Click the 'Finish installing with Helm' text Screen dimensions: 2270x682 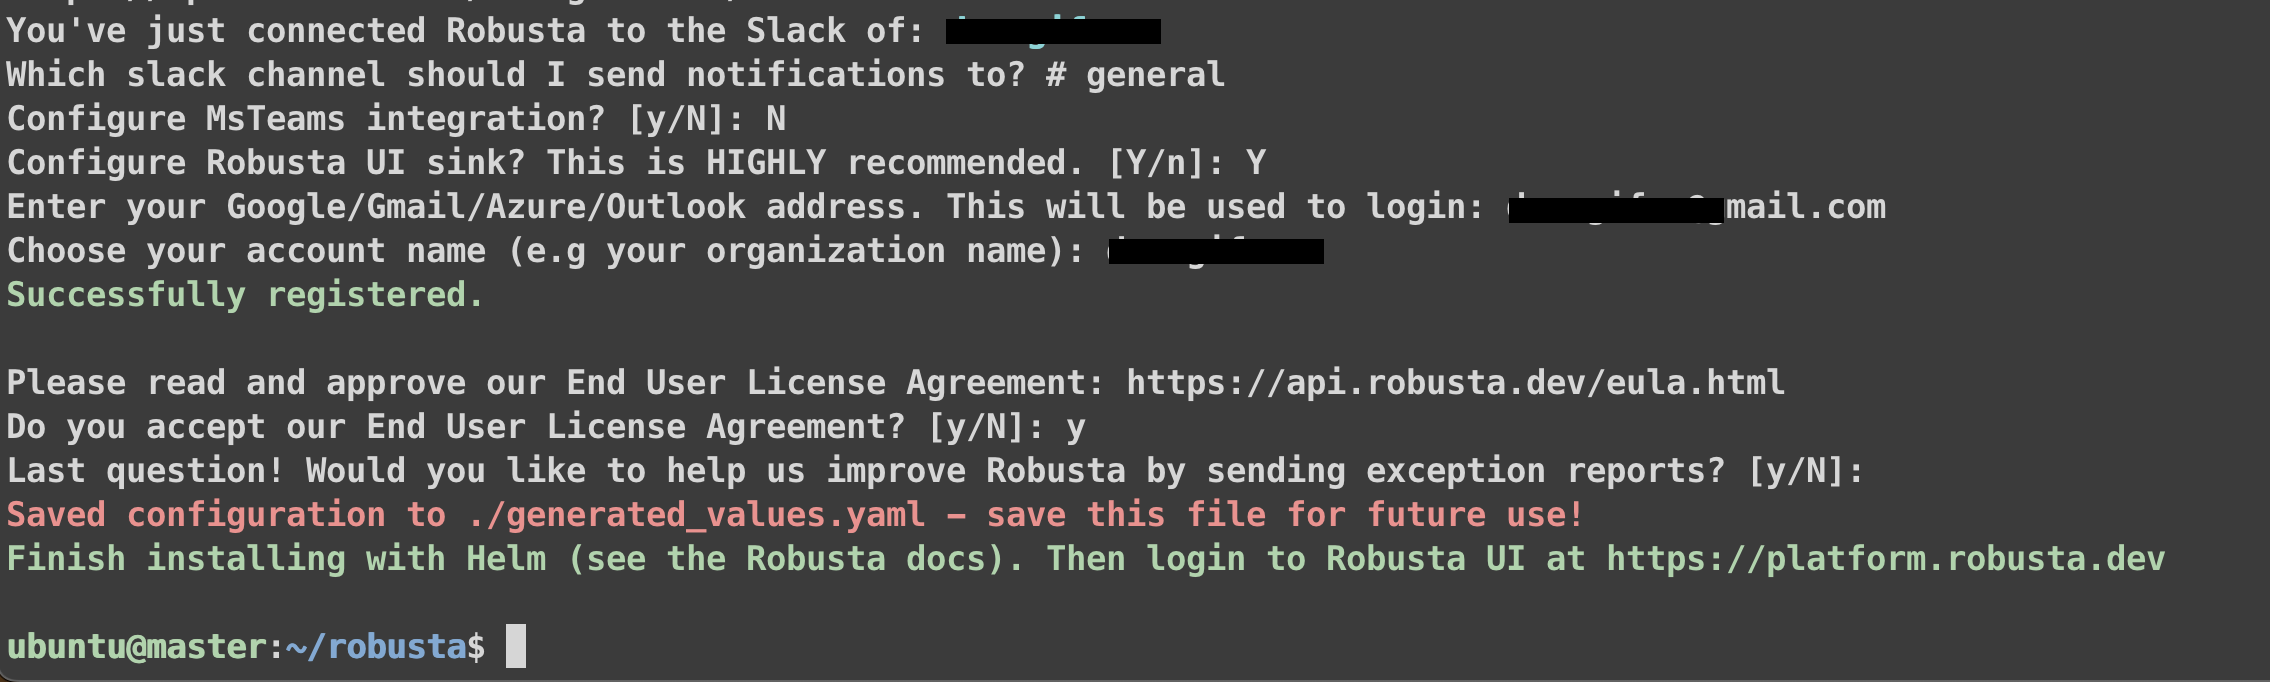(276, 559)
